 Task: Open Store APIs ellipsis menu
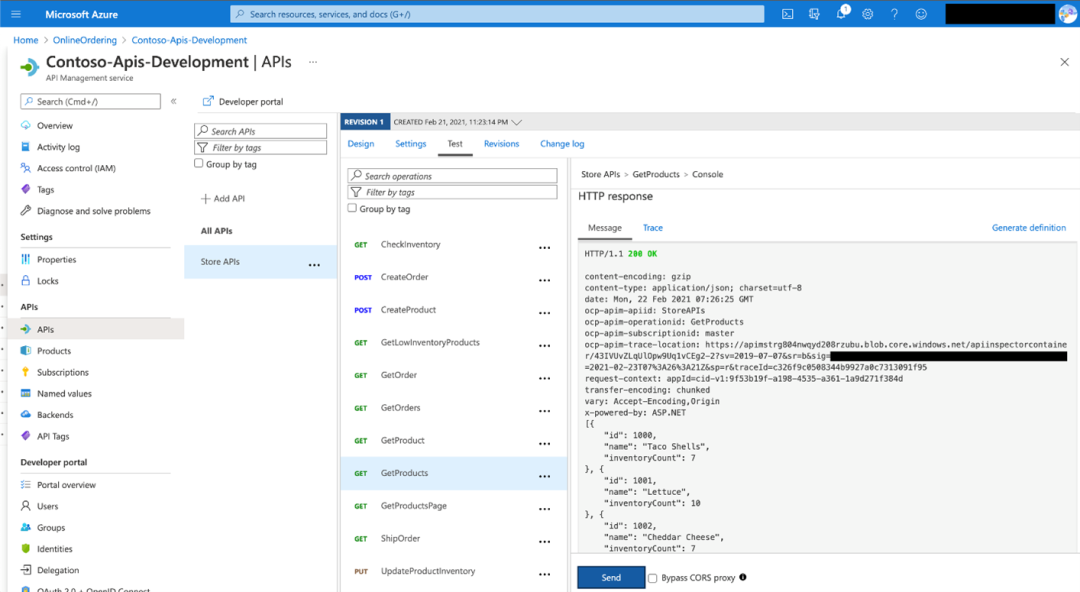(314, 265)
